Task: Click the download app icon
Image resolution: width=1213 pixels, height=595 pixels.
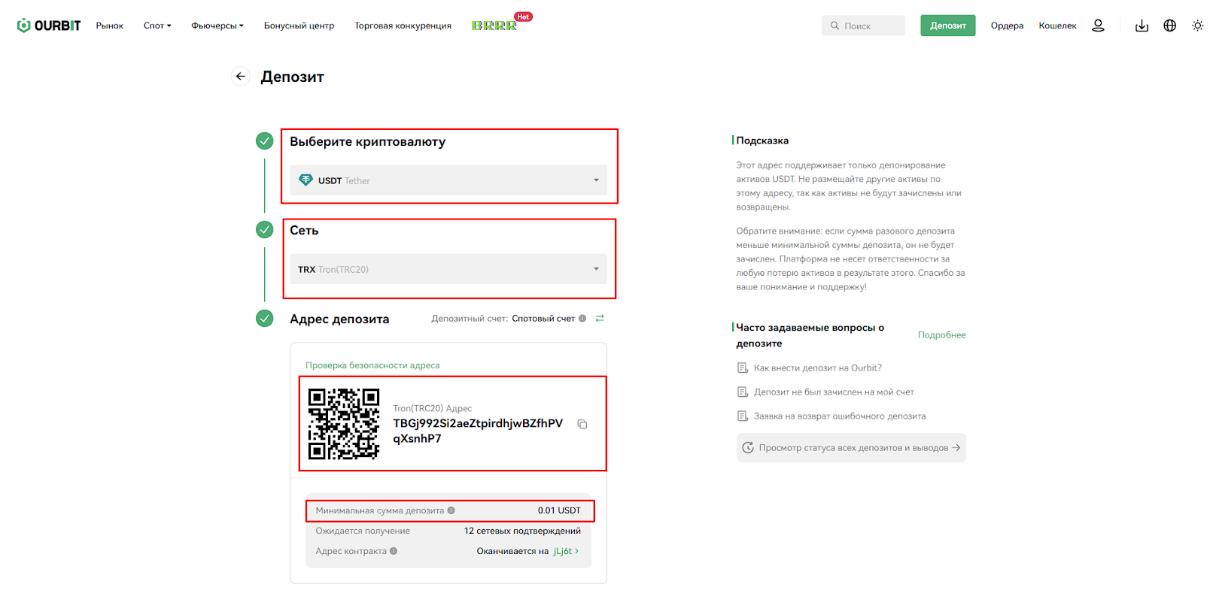Action: tap(1142, 26)
